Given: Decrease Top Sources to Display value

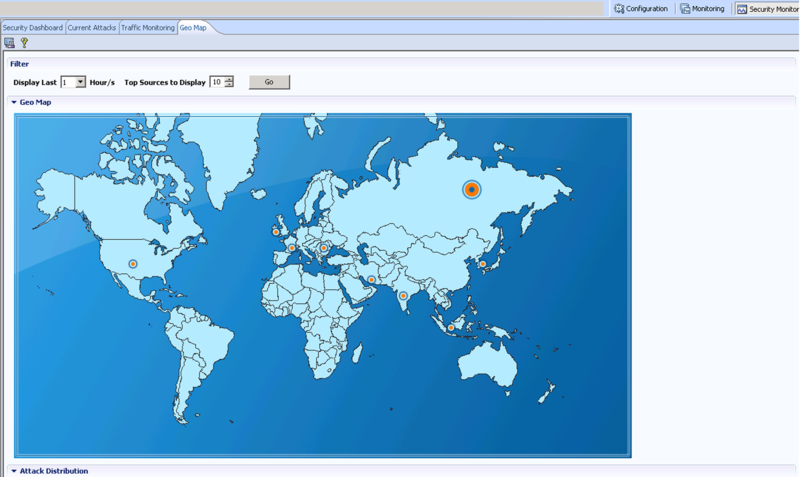Looking at the screenshot, I should tap(229, 85).
